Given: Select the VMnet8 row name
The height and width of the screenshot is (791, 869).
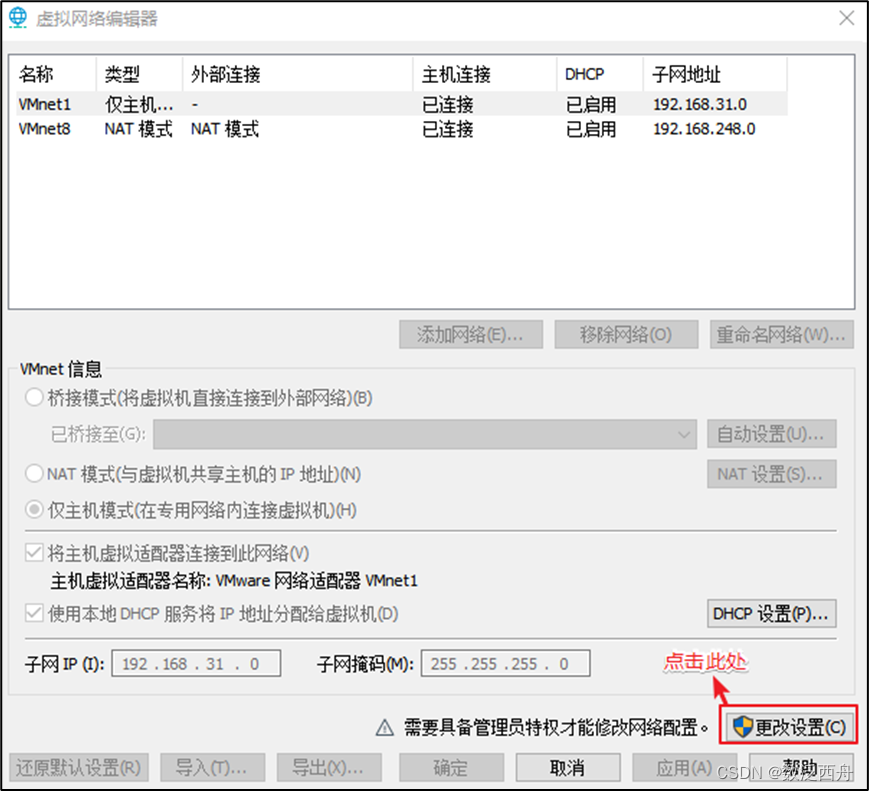Looking at the screenshot, I should click(45, 129).
